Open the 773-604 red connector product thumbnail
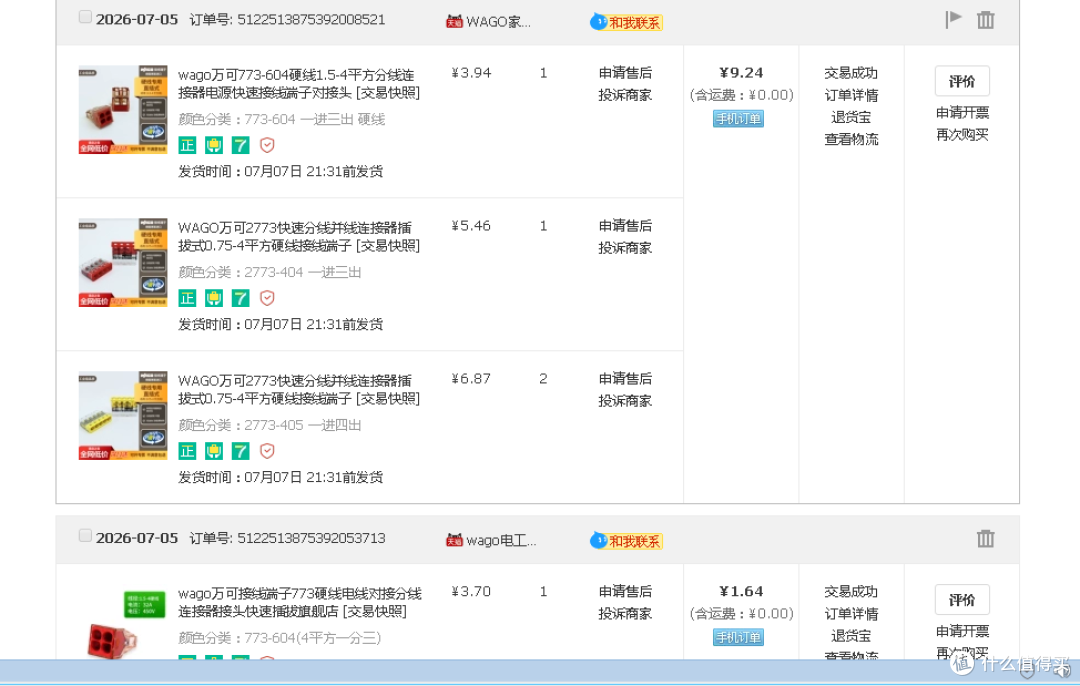 point(123,110)
